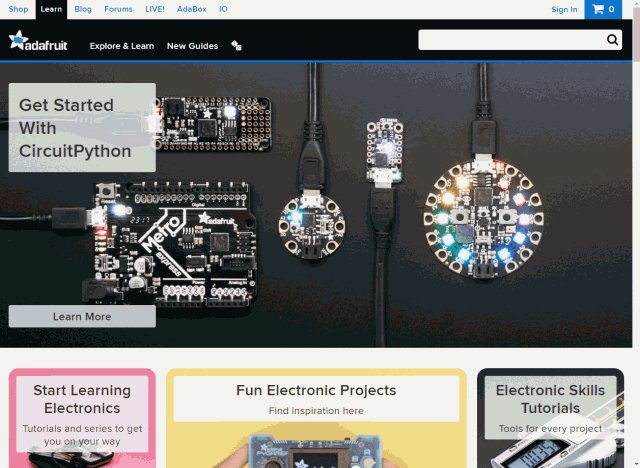
Task: Open the LIVE! tab
Action: pyautogui.click(x=155, y=9)
